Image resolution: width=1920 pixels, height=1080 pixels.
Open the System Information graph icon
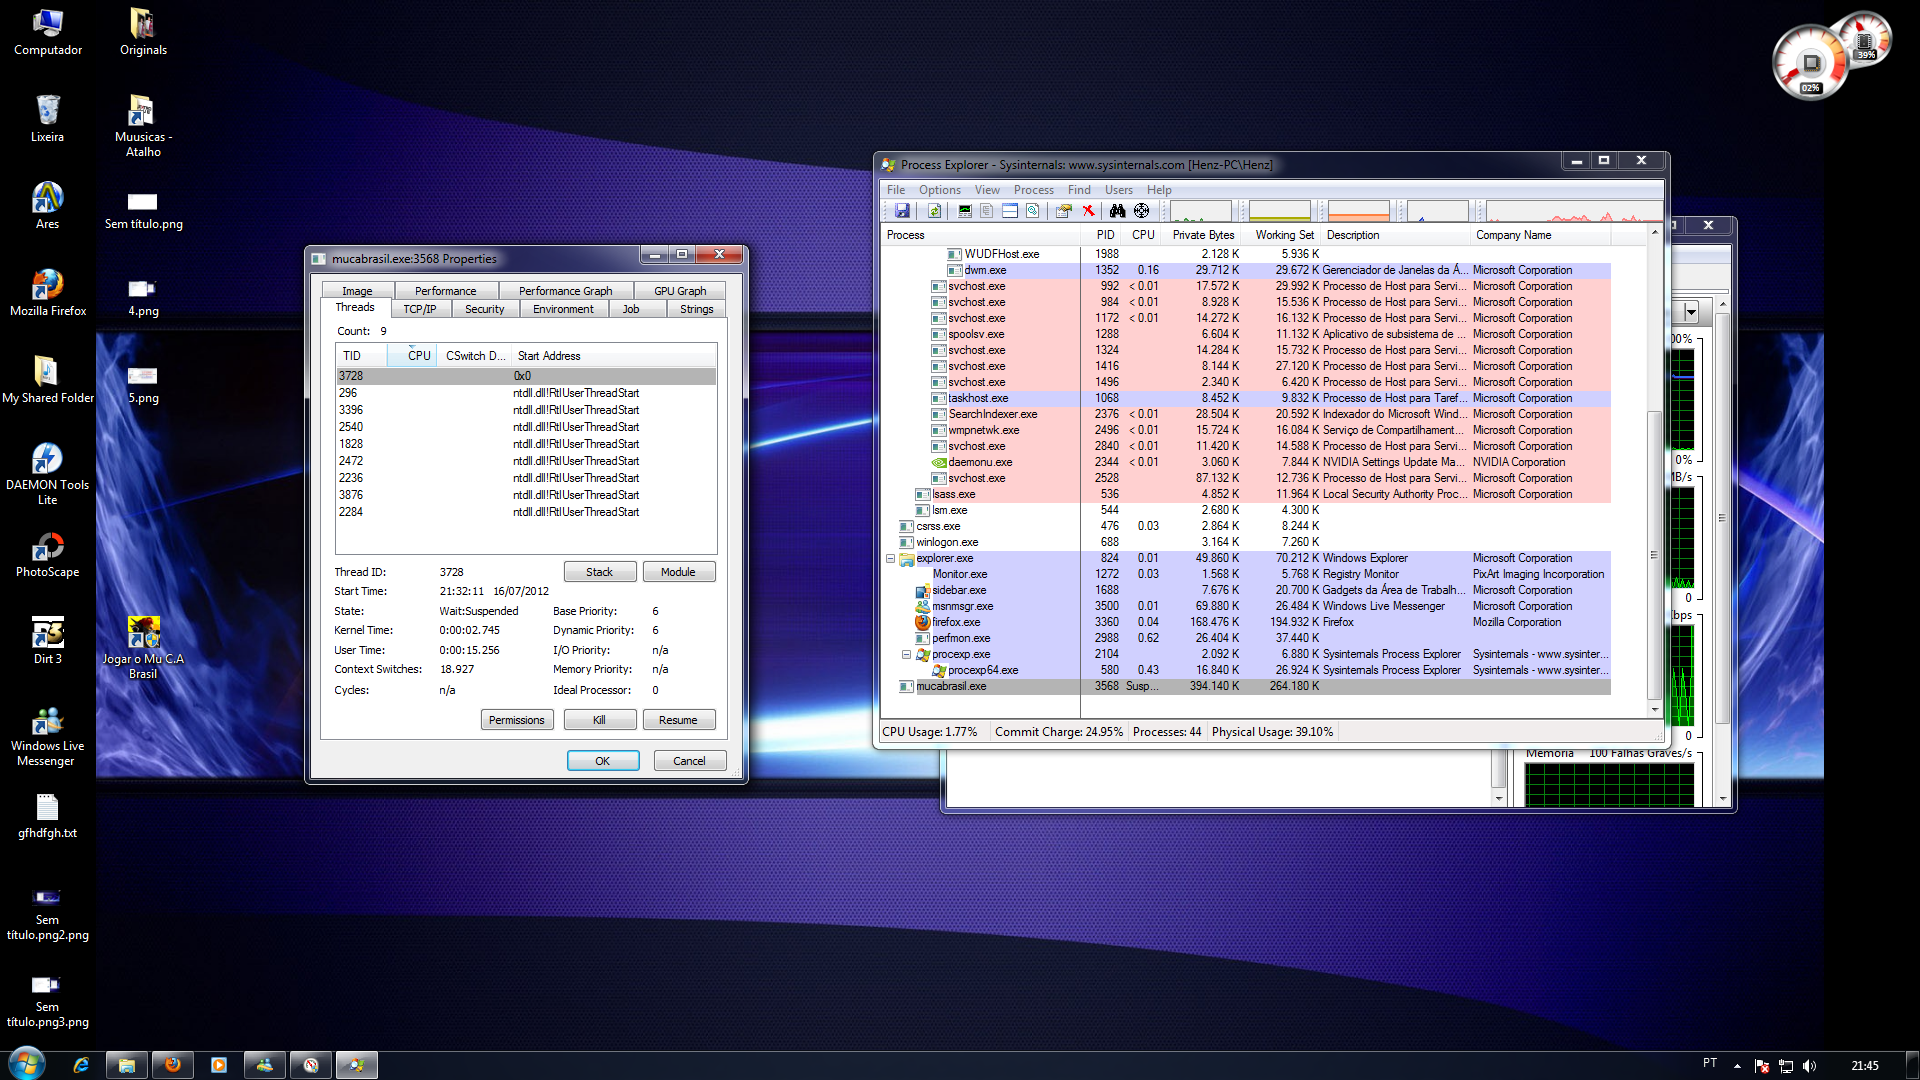[x=964, y=211]
